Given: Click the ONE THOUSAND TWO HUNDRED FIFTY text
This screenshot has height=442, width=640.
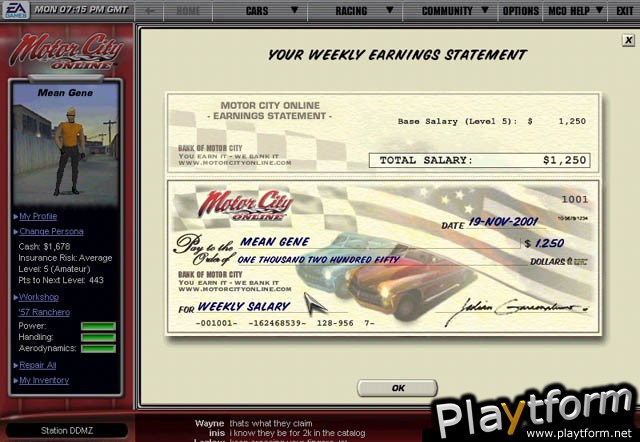Looking at the screenshot, I should pyautogui.click(x=318, y=260).
